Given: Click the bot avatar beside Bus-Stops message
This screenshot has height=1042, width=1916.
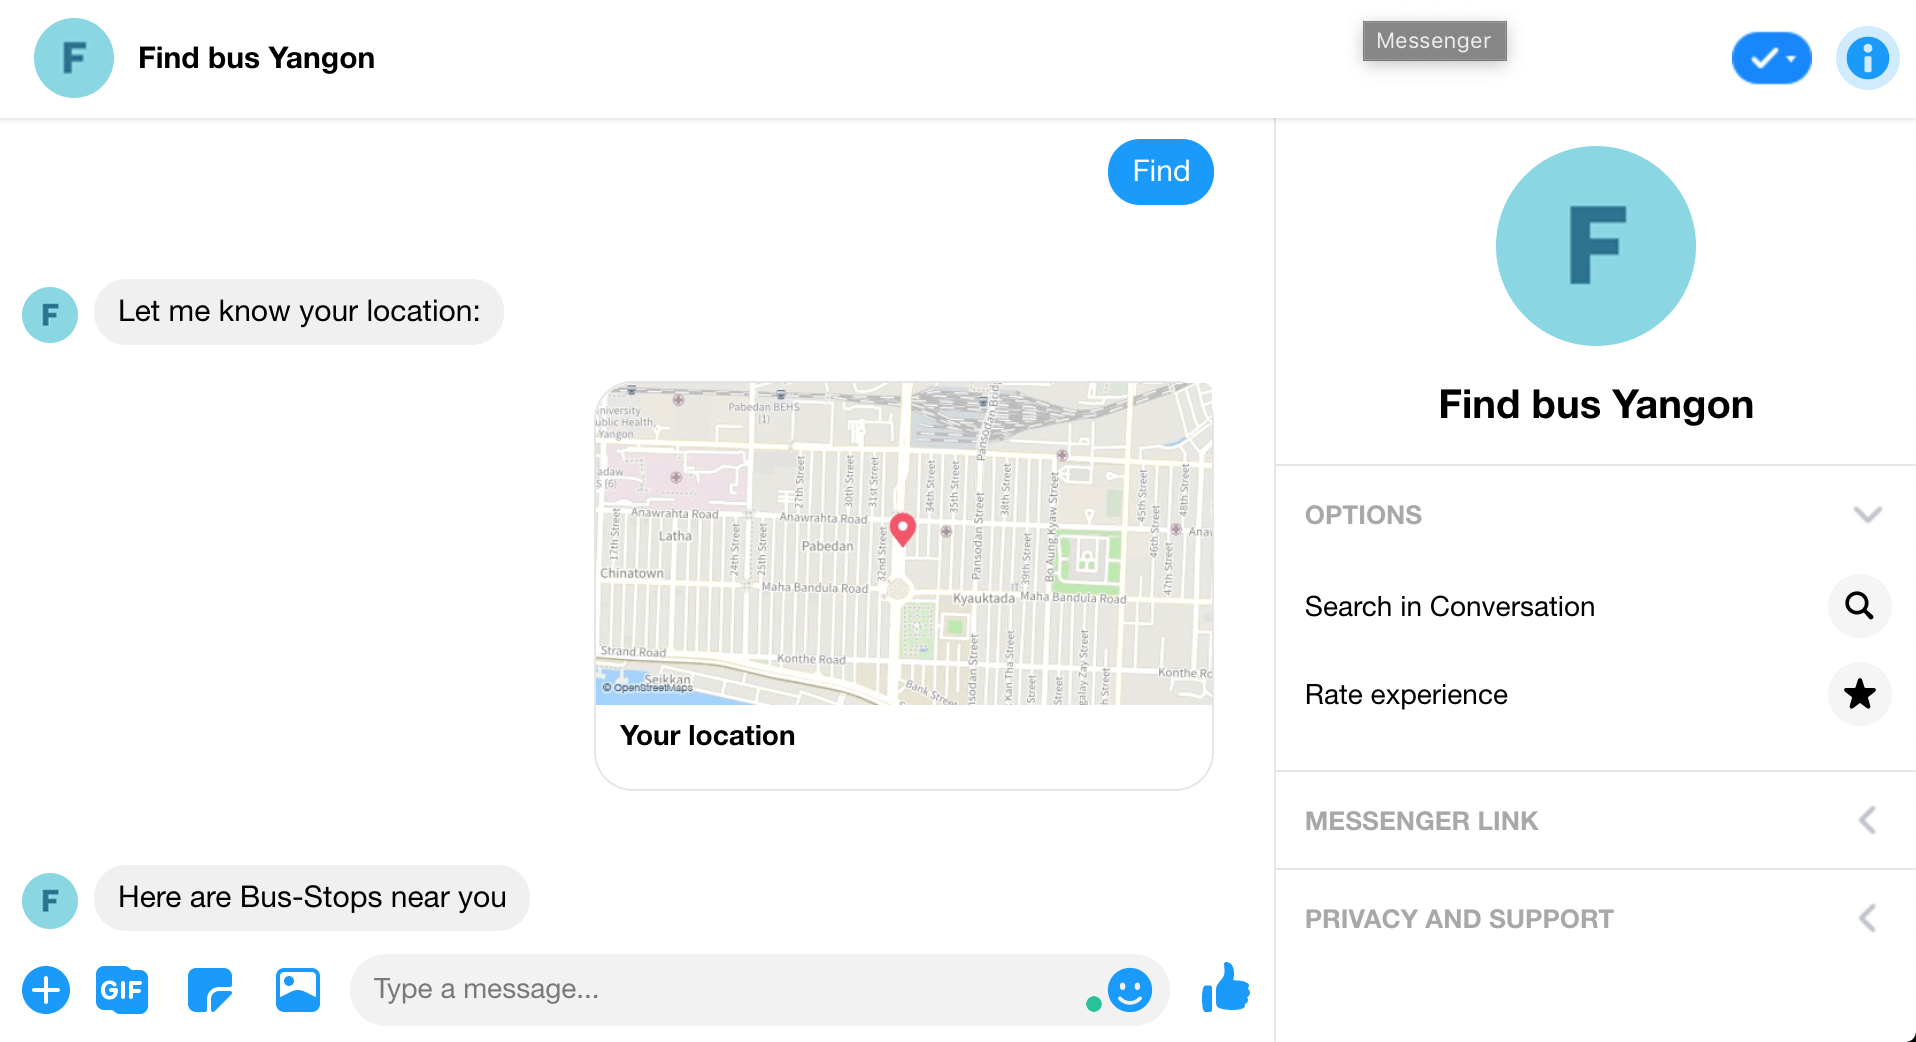Looking at the screenshot, I should click(x=50, y=901).
